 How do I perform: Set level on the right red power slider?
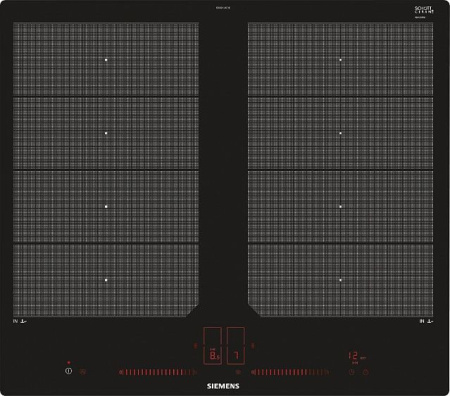290,372
